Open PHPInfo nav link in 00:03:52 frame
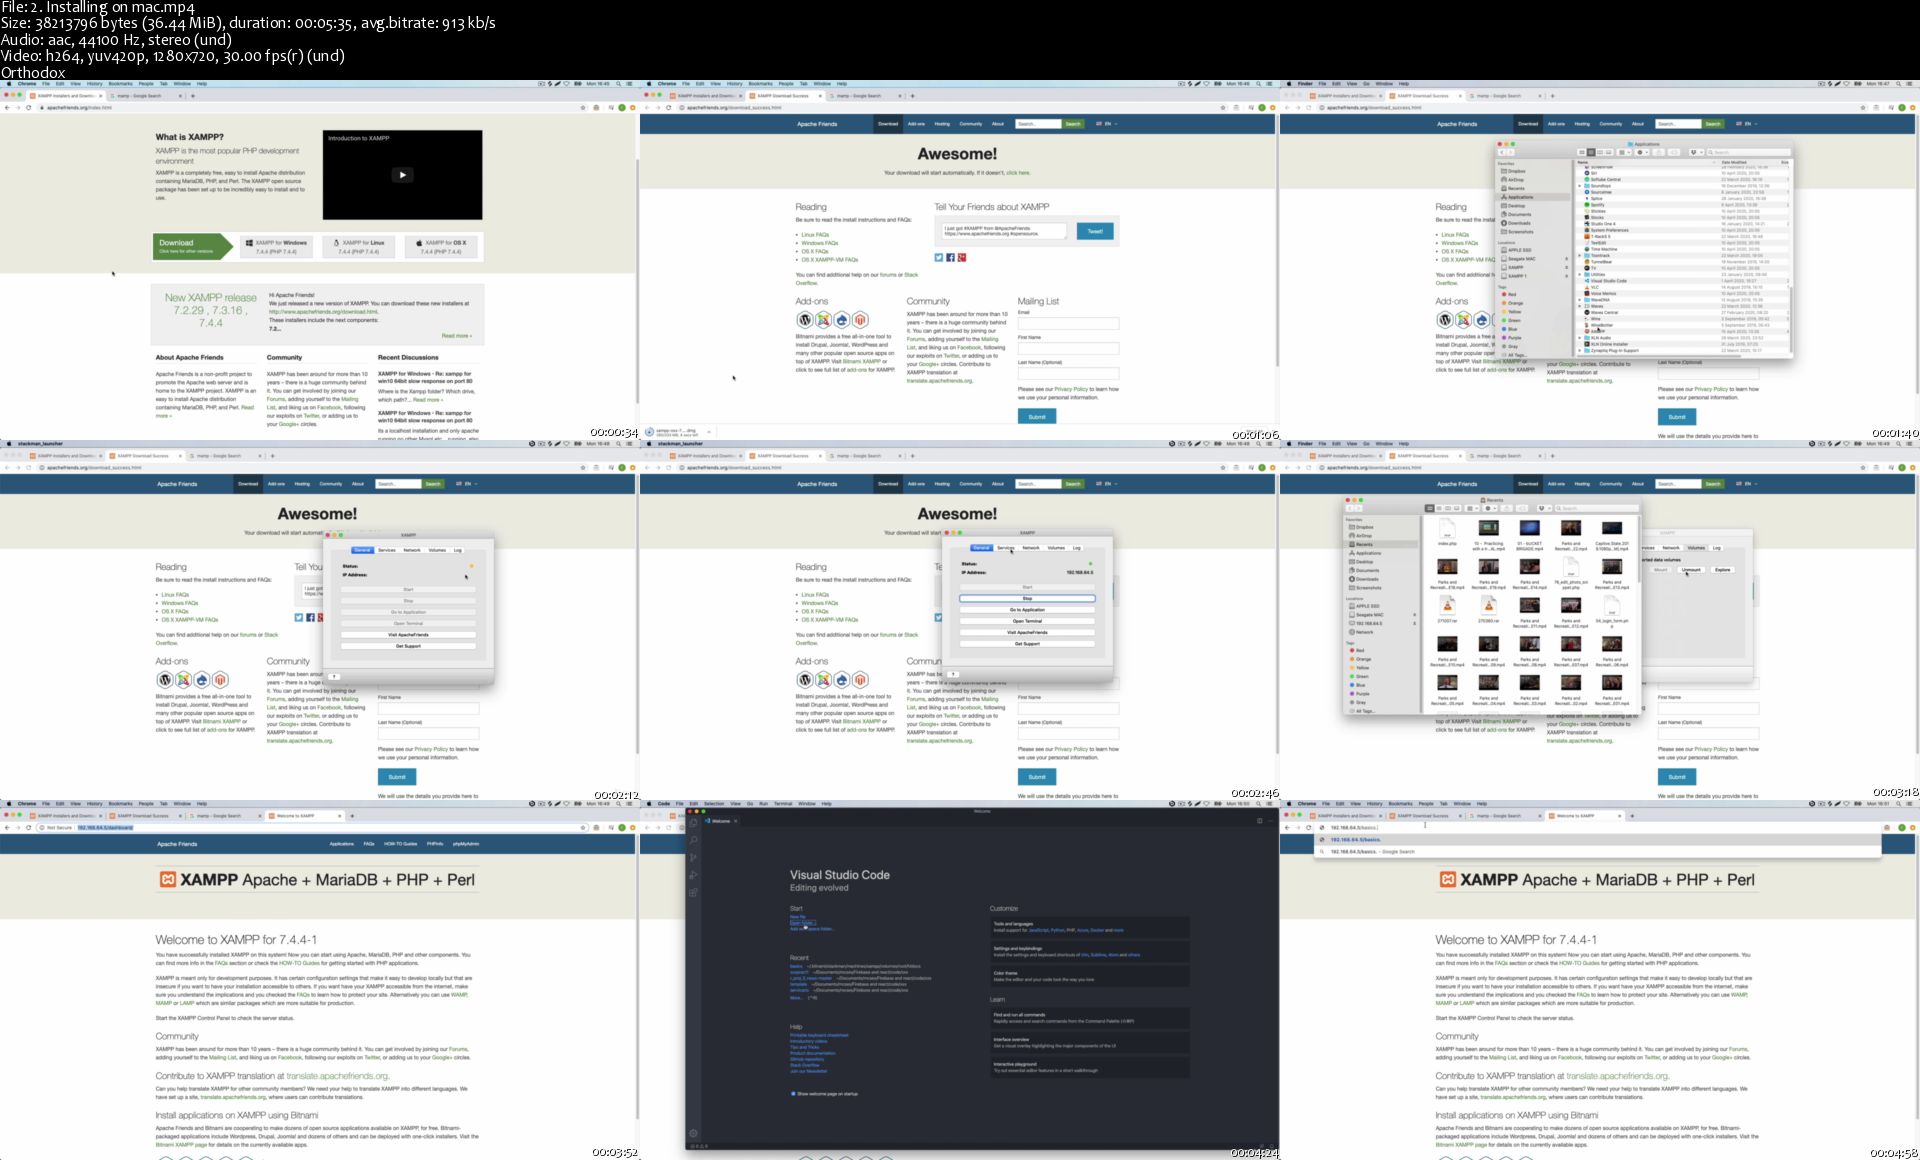This screenshot has height=1160, width=1920. pyautogui.click(x=435, y=844)
